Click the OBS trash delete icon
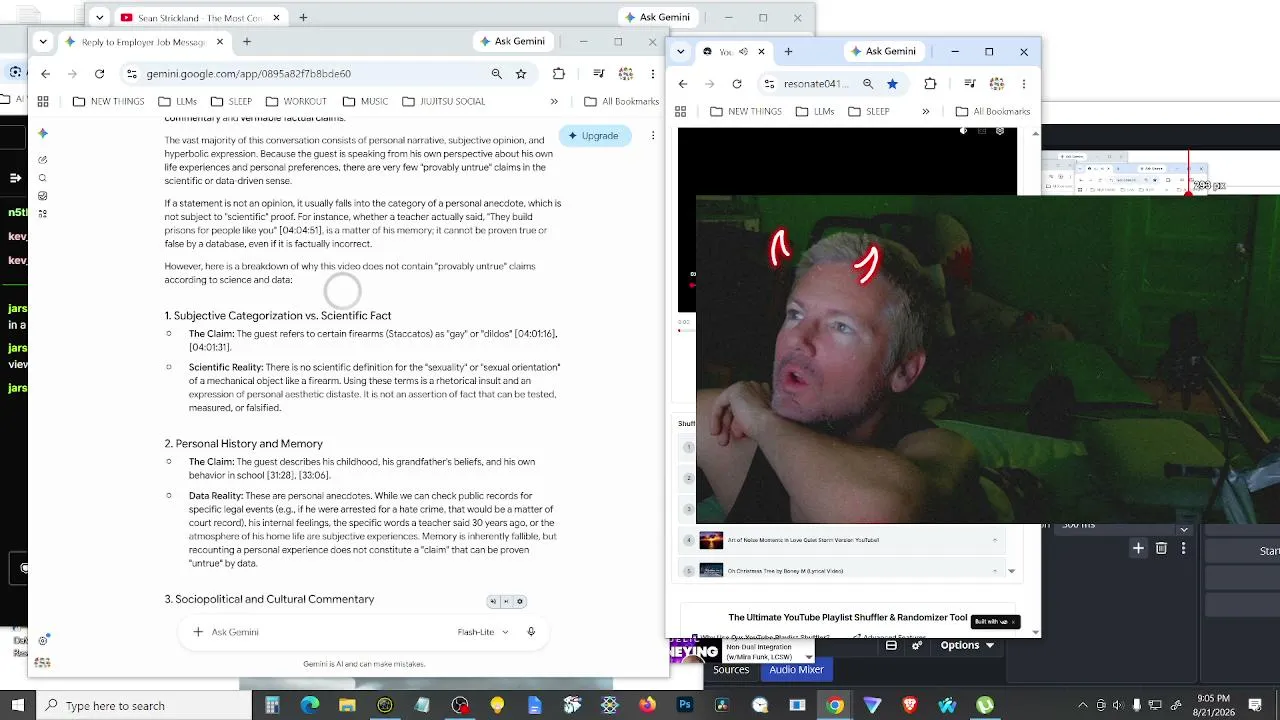This screenshot has height=720, width=1280. (x=1161, y=548)
